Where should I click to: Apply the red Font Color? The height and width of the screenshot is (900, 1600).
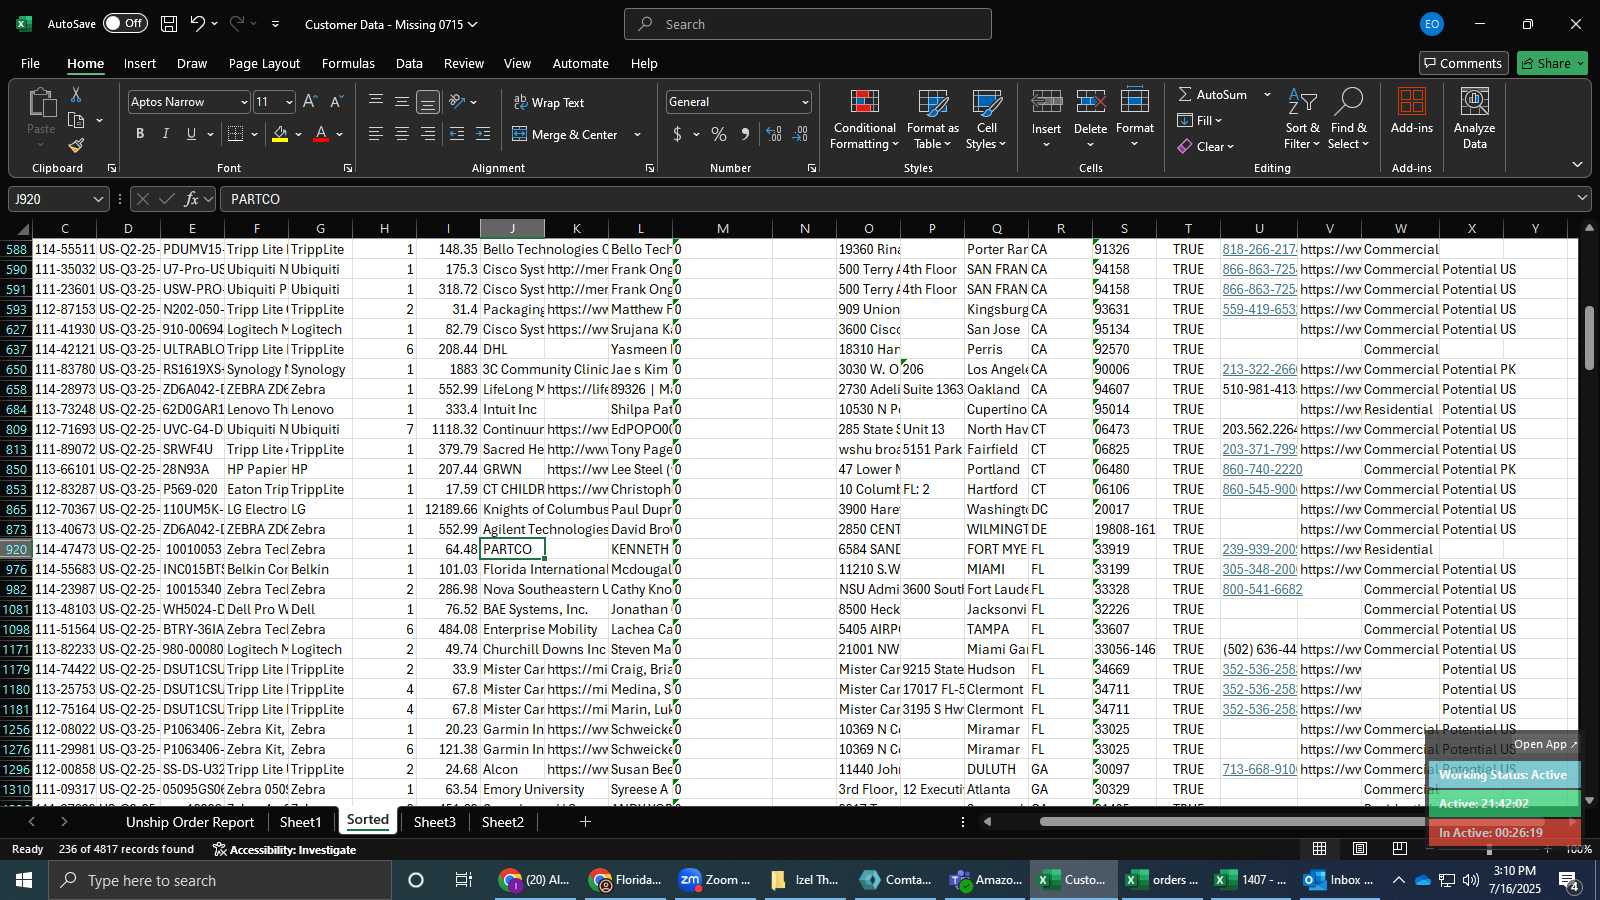click(321, 134)
